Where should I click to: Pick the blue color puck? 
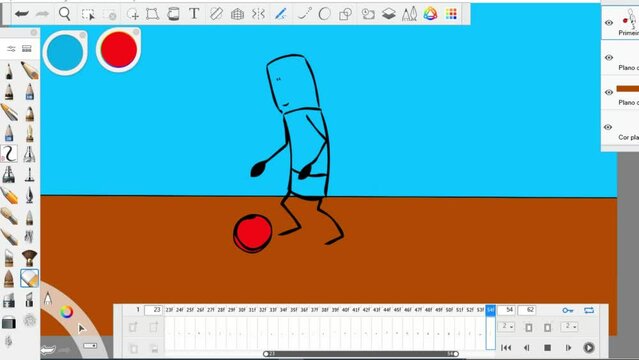pos(65,53)
